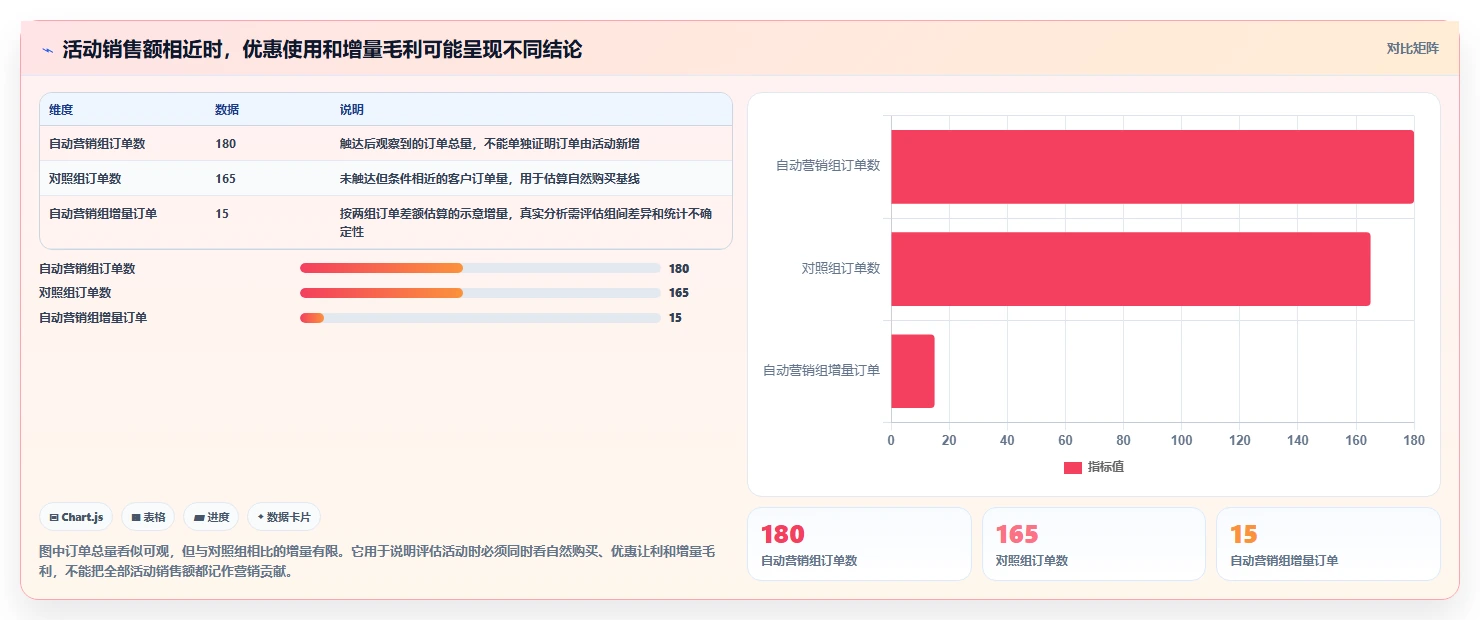Click the 说明 table column header

coord(352,110)
